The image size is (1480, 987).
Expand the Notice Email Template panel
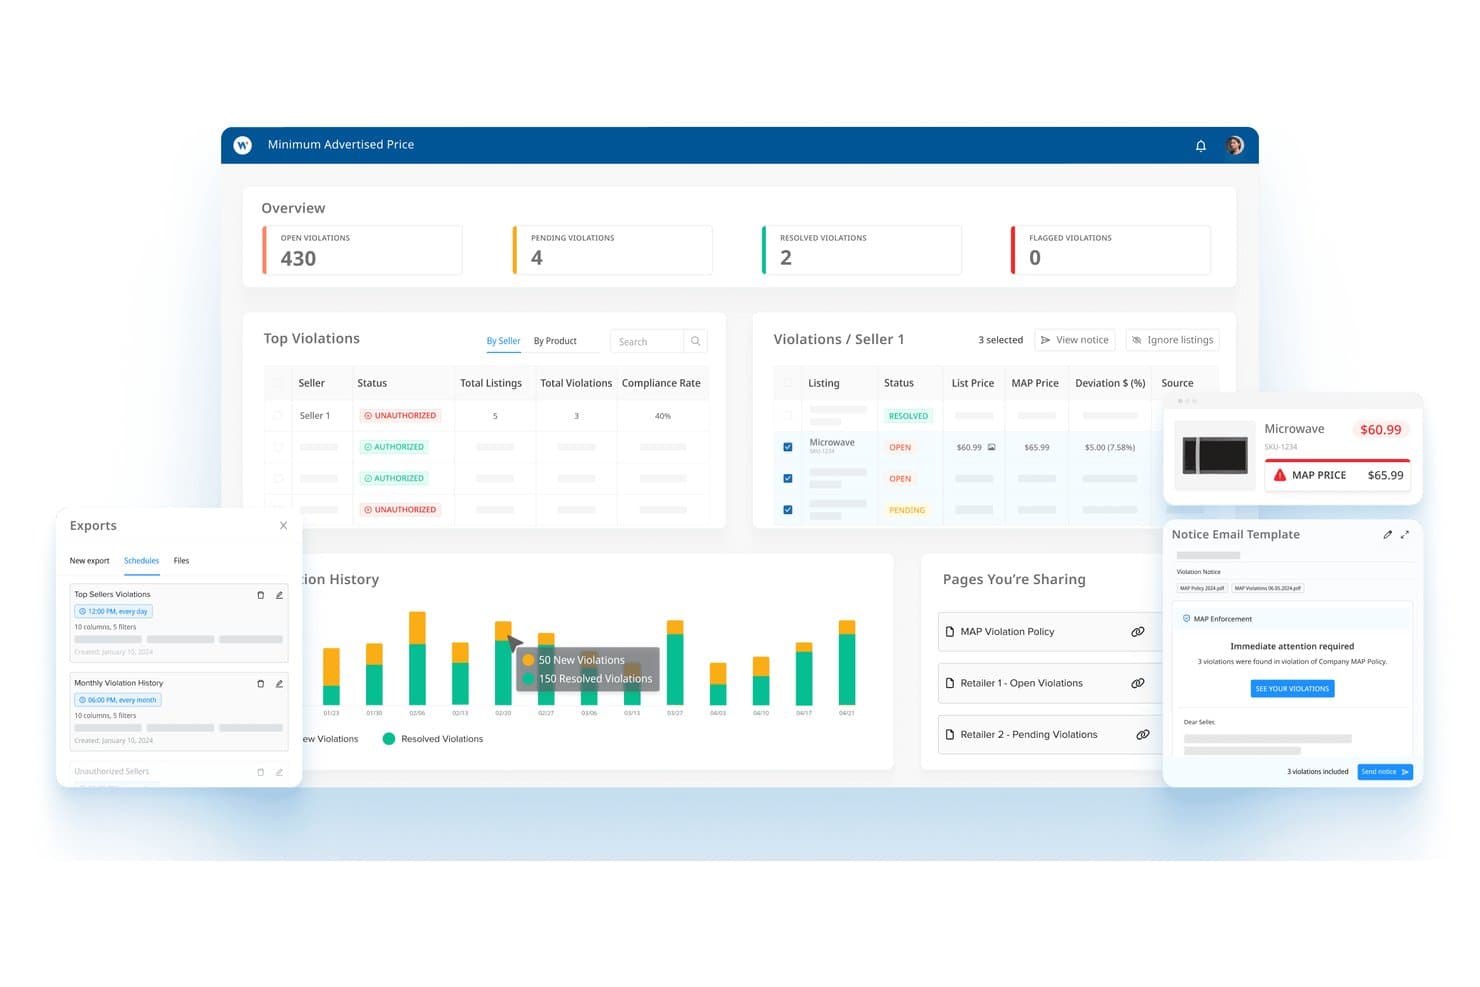coord(1405,535)
